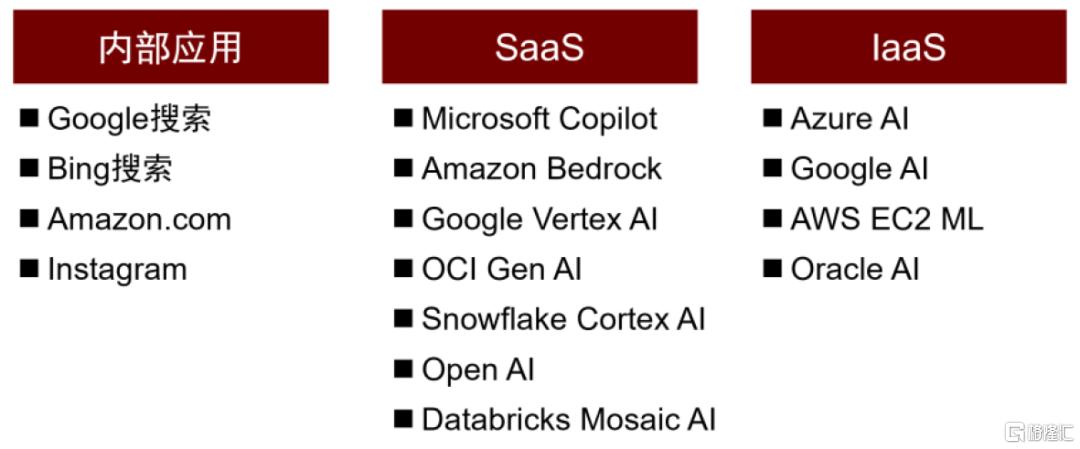
Task: Click Oracle AI list item
Action: [x=854, y=269]
